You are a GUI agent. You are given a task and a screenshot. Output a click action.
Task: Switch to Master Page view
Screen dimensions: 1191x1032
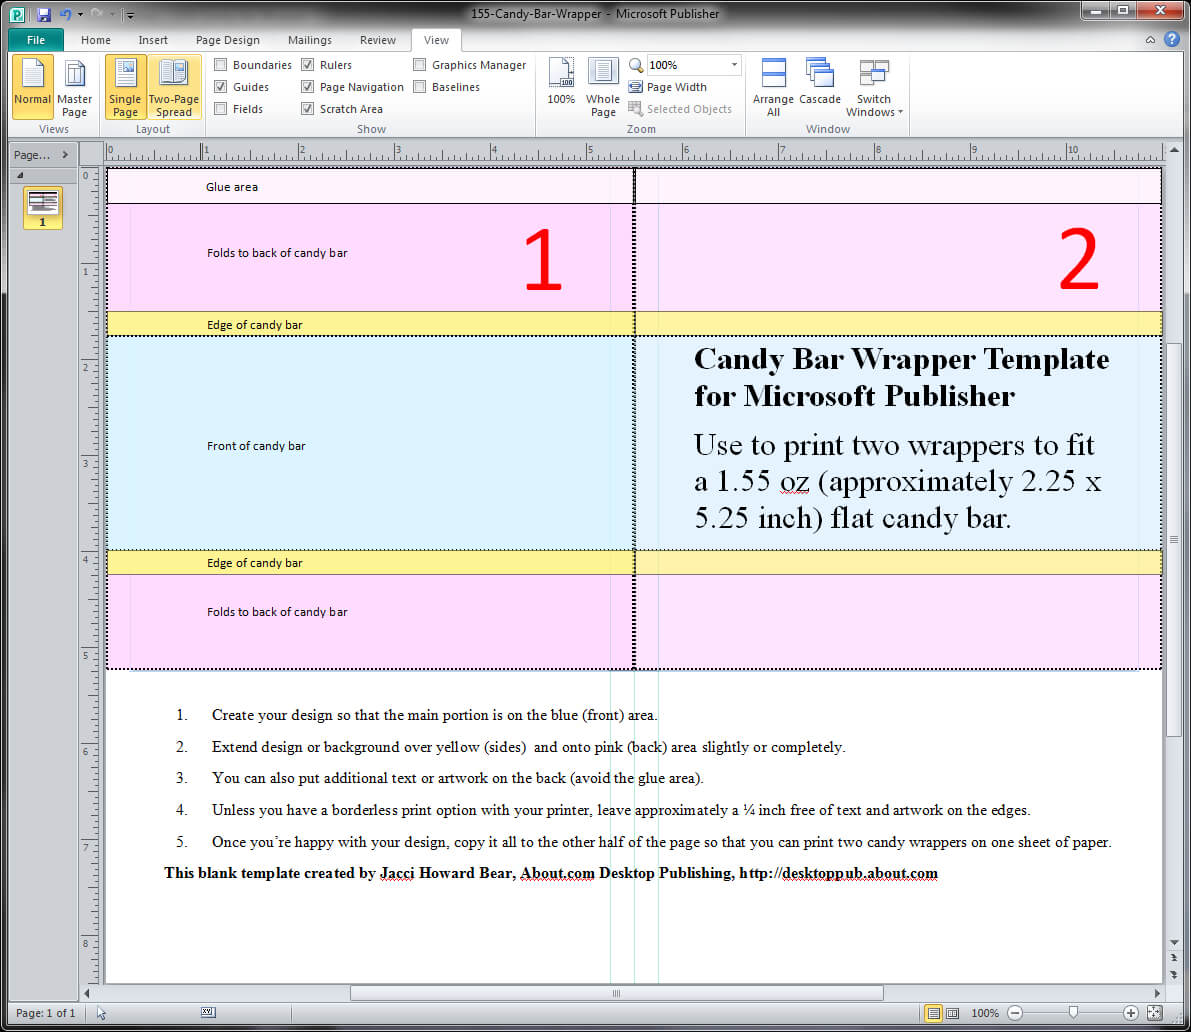coord(75,86)
